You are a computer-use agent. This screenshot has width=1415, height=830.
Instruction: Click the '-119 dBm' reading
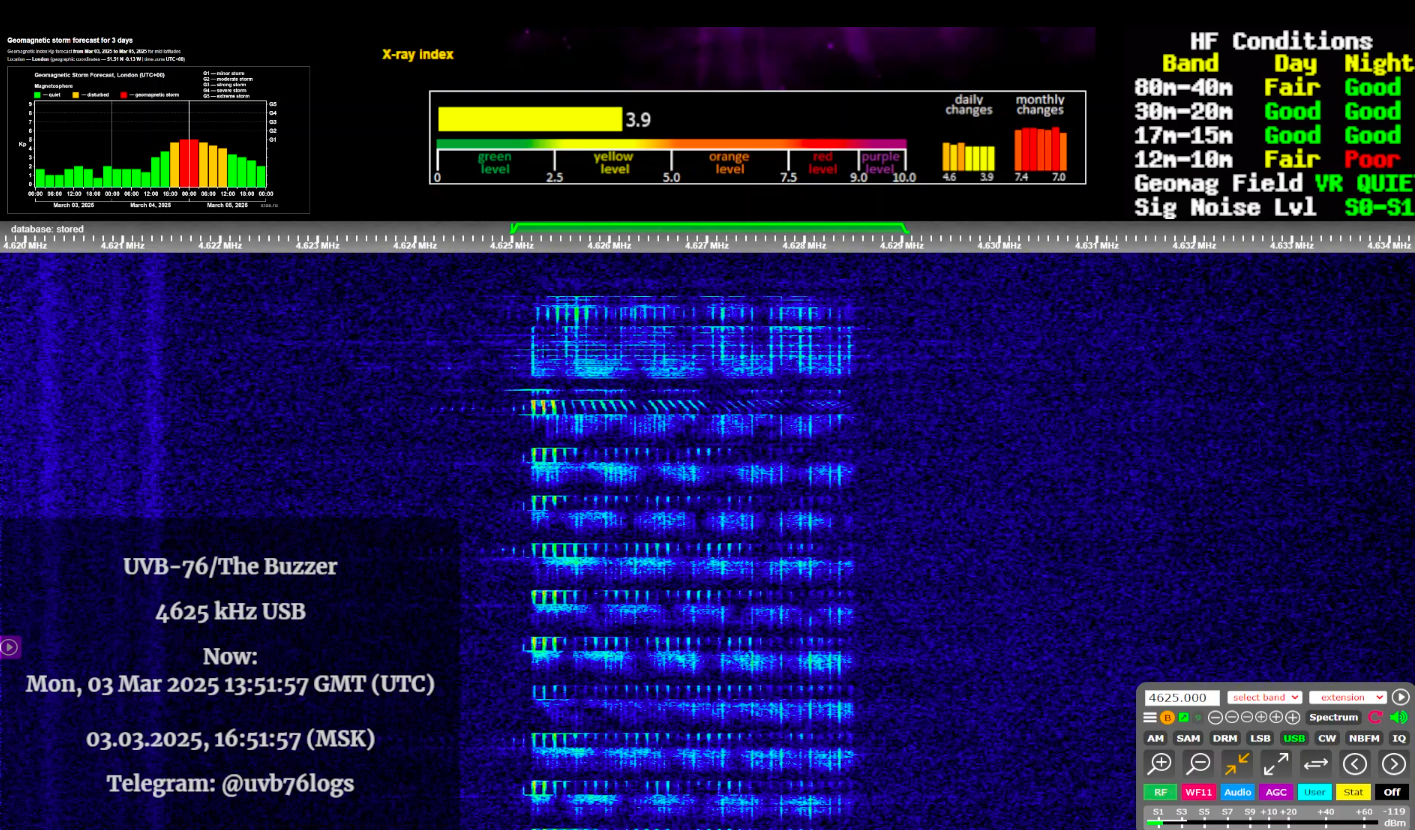1395,817
